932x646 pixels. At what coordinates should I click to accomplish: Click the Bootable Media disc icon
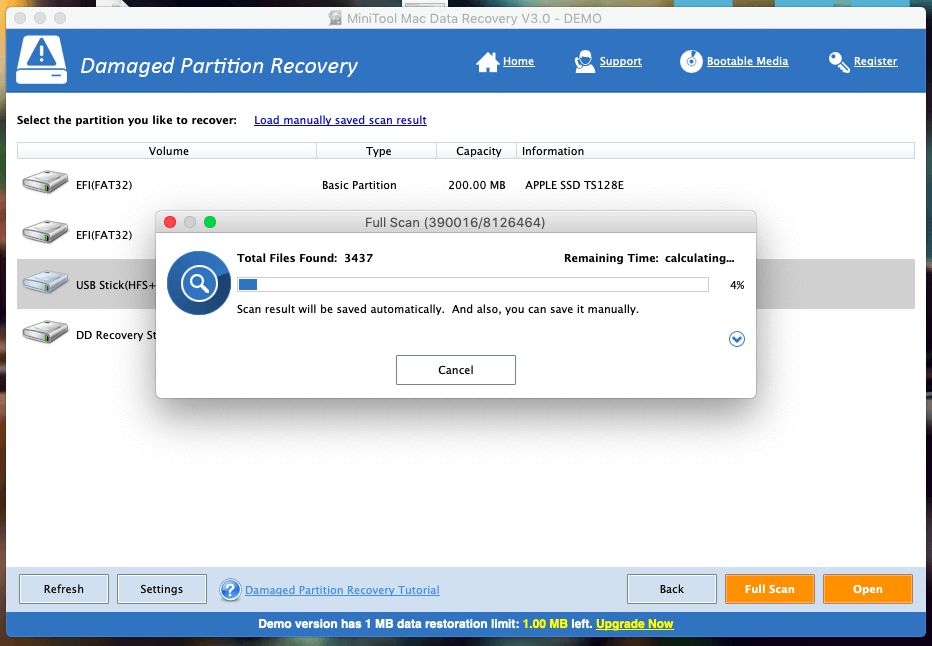click(x=691, y=61)
